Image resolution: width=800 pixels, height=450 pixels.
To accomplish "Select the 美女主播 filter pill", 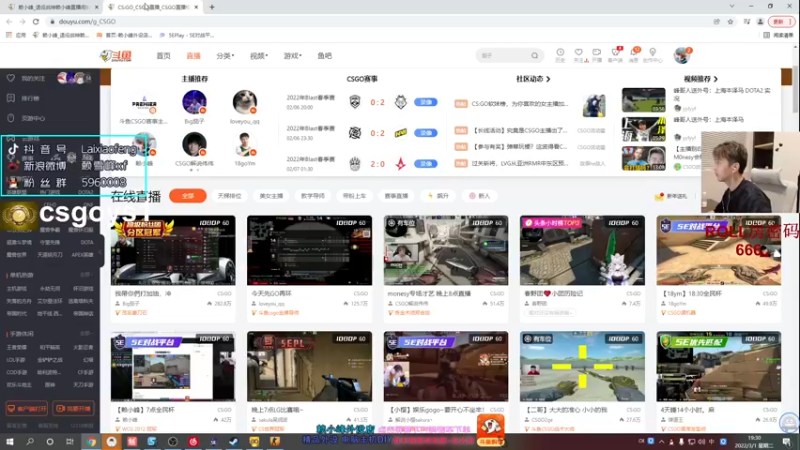I will pyautogui.click(x=271, y=196).
